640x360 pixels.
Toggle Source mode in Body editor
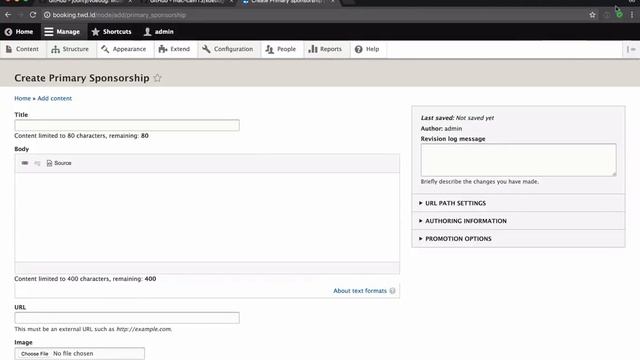click(59, 163)
